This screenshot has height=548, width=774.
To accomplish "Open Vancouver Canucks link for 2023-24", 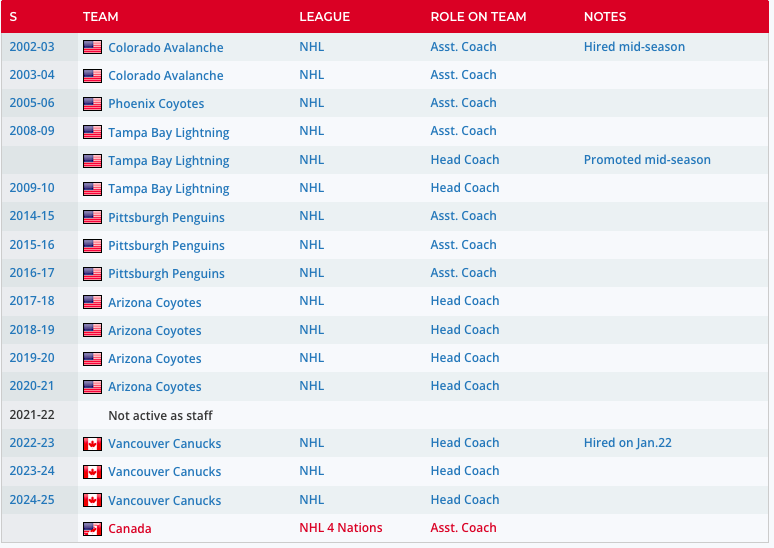I will pyautogui.click(x=164, y=472).
